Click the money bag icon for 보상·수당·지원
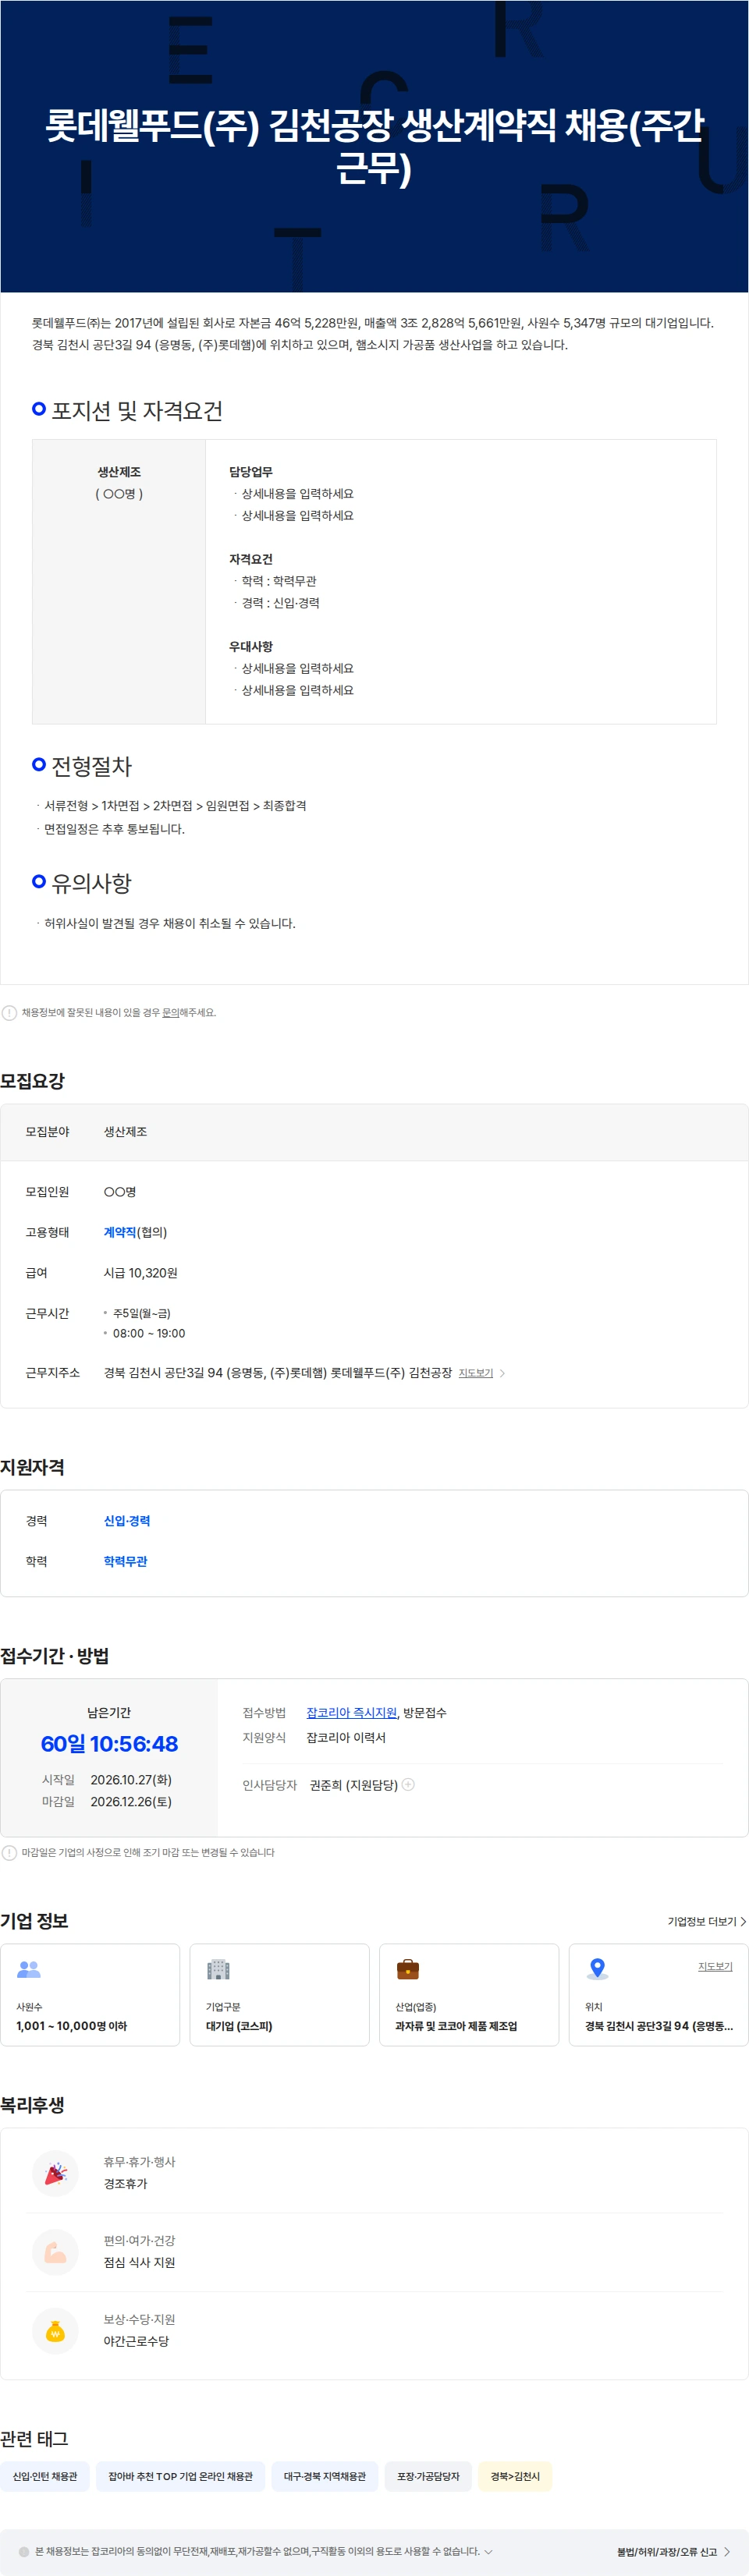 point(55,2331)
